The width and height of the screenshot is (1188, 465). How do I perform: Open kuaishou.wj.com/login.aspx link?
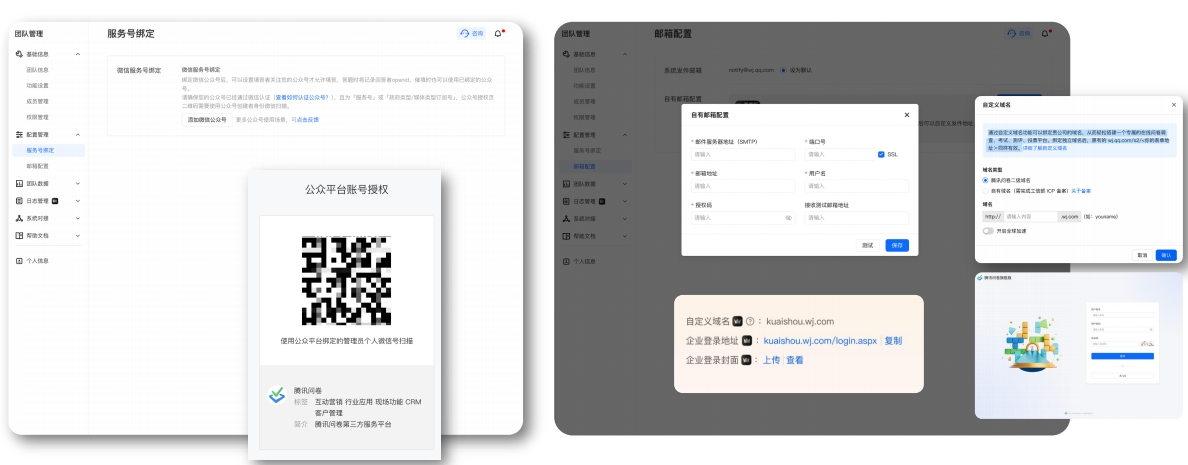(x=821, y=341)
